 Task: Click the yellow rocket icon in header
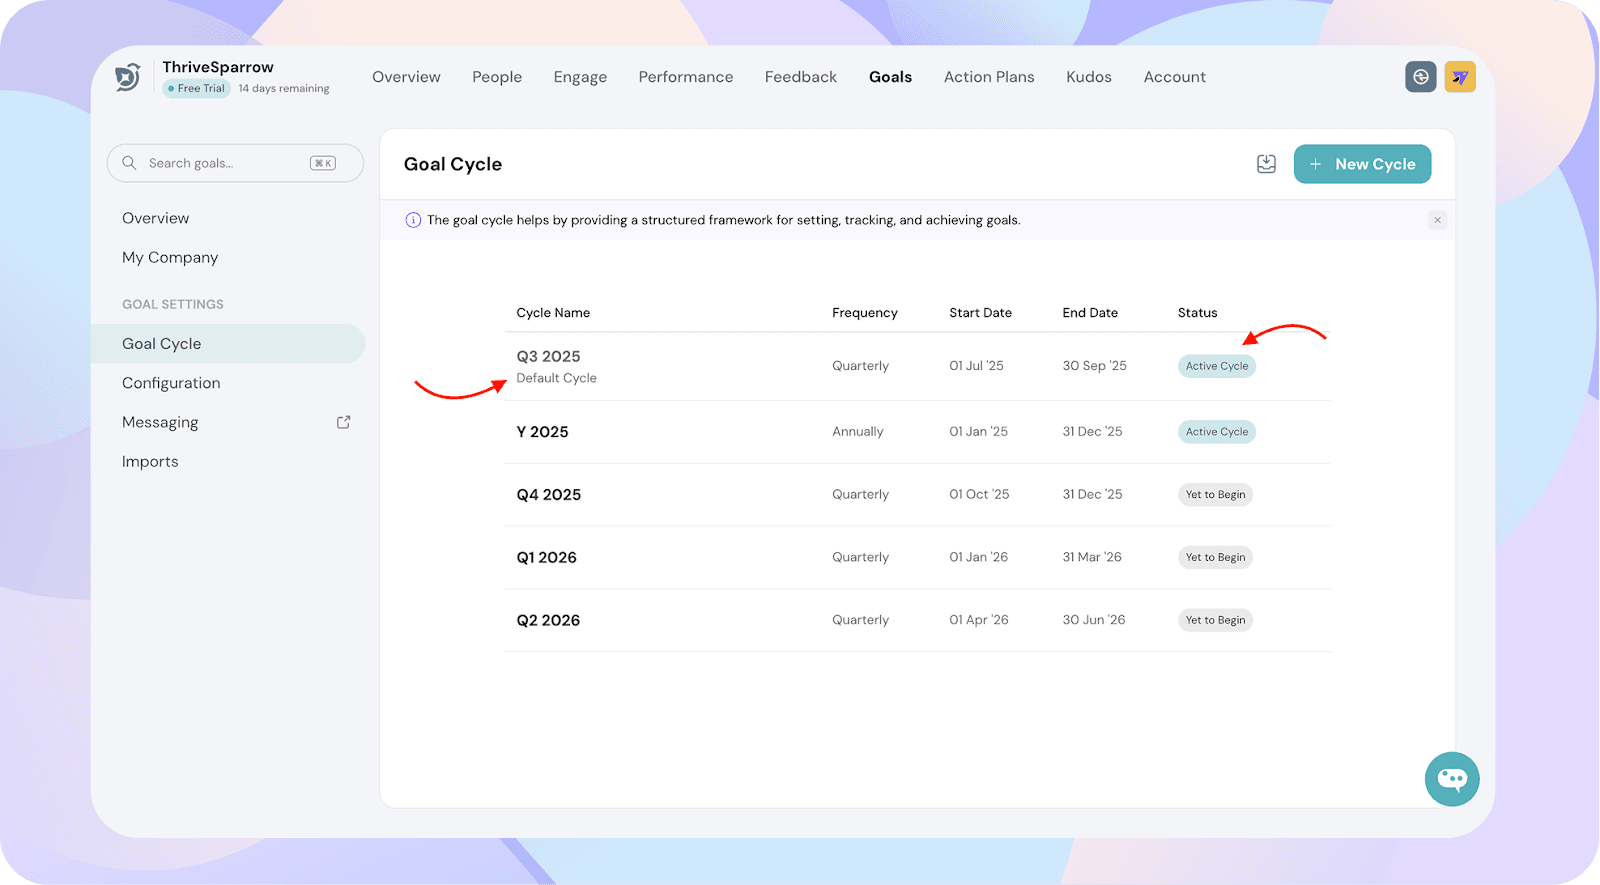1460,77
